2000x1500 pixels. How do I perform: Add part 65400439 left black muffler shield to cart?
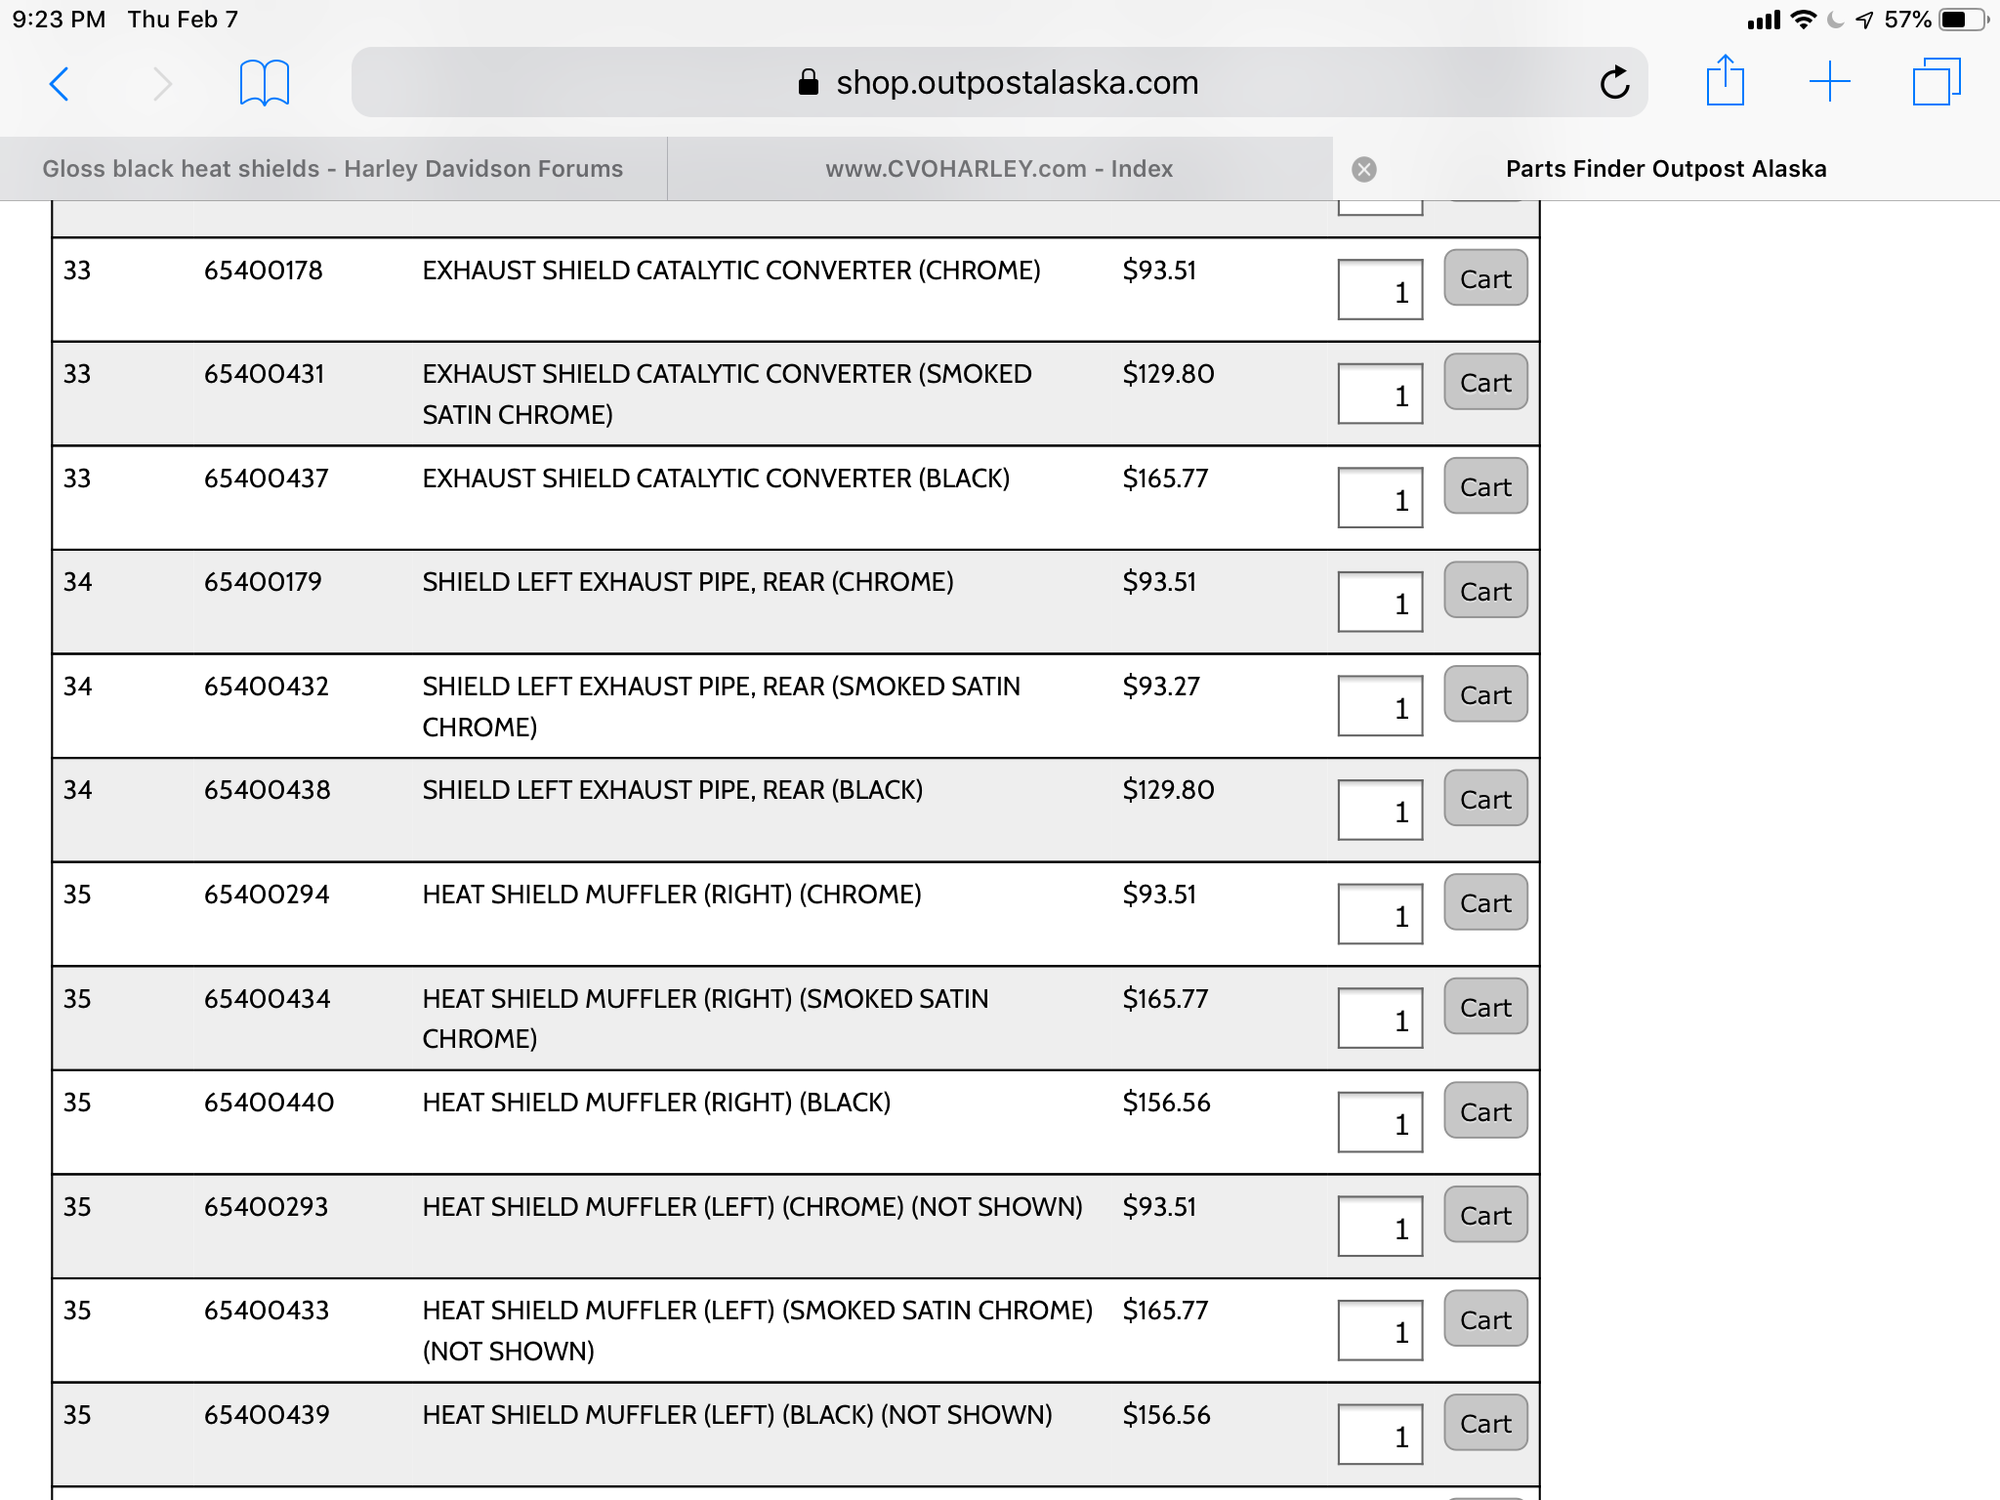click(1485, 1423)
